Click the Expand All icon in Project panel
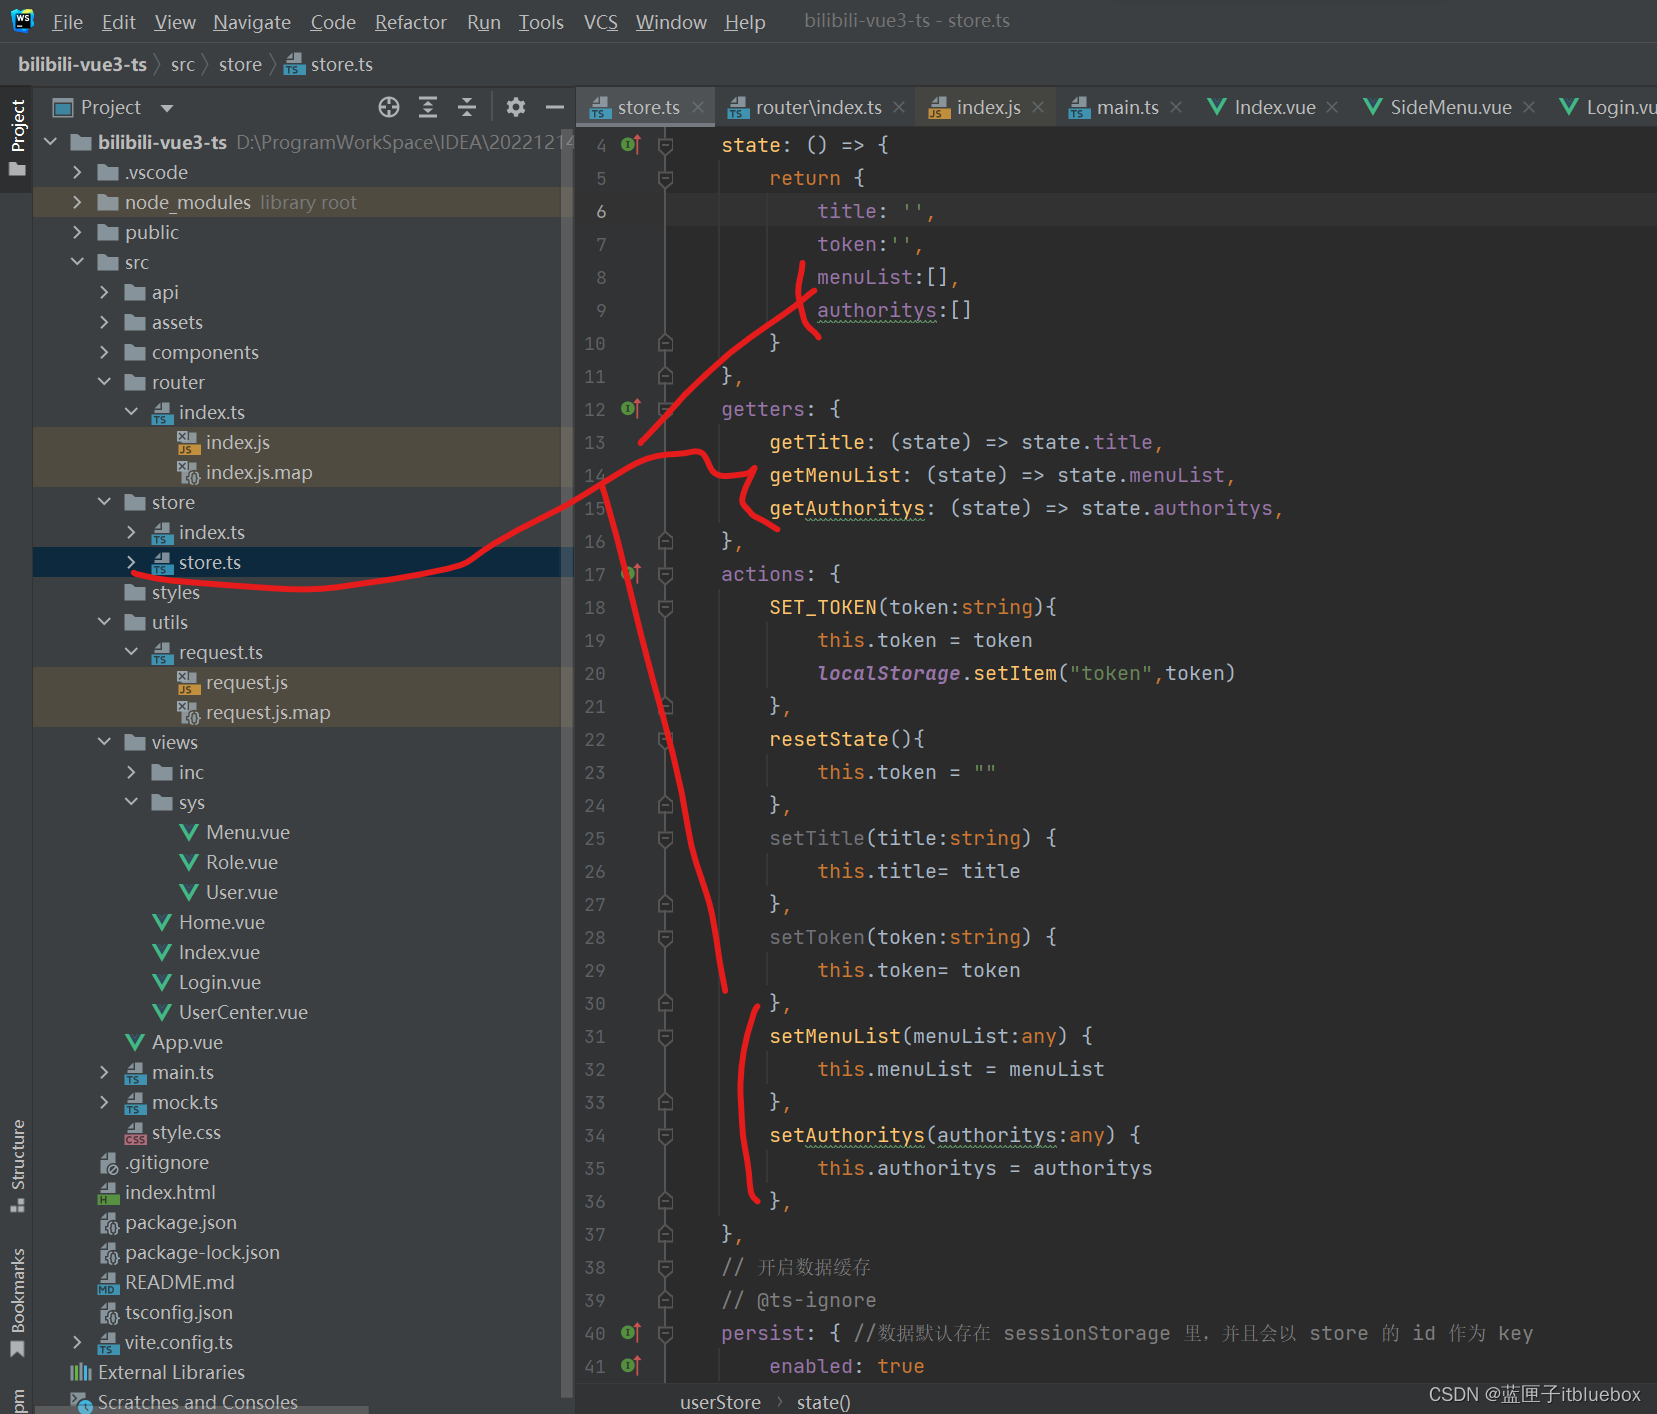The height and width of the screenshot is (1414, 1657). point(428,107)
